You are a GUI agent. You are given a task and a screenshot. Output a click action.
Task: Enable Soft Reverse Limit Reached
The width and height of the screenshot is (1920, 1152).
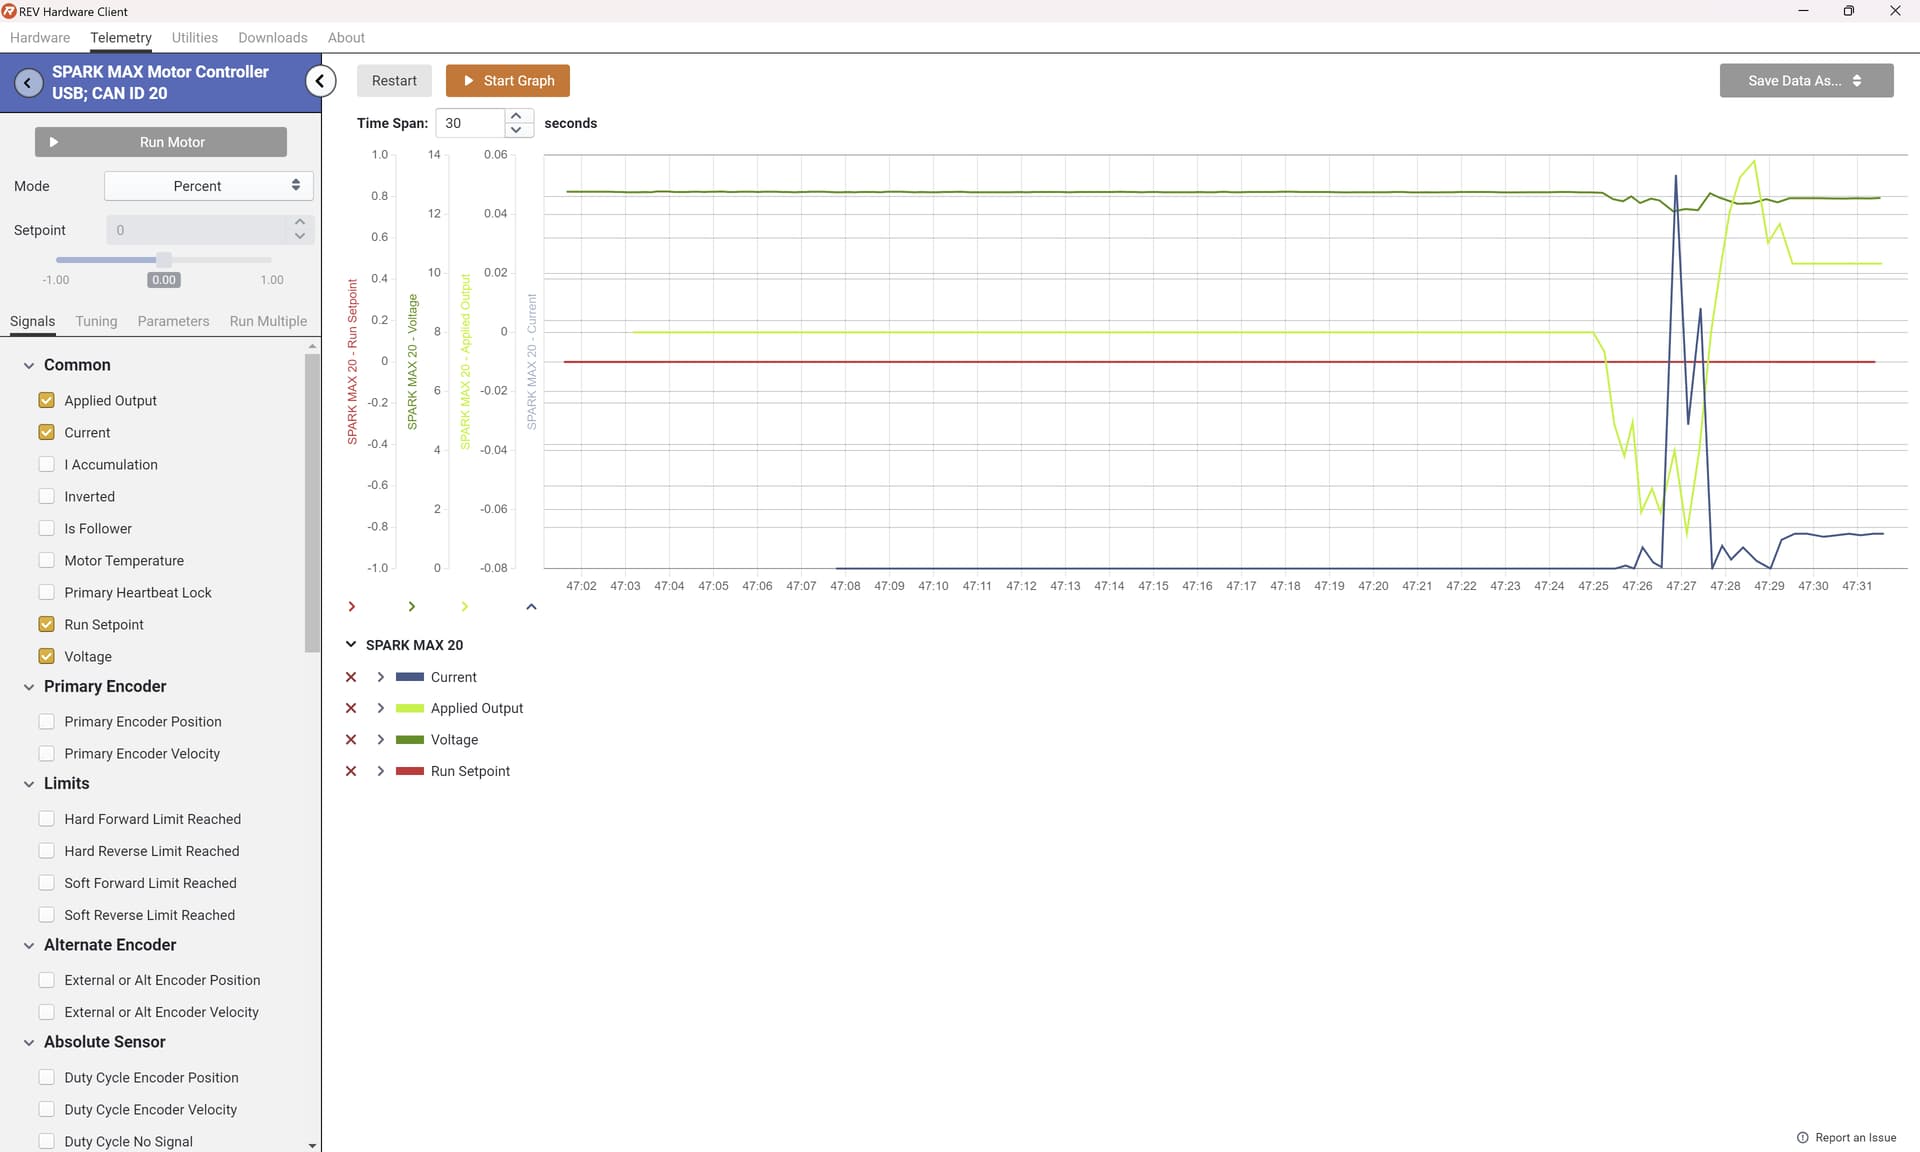coord(46,914)
